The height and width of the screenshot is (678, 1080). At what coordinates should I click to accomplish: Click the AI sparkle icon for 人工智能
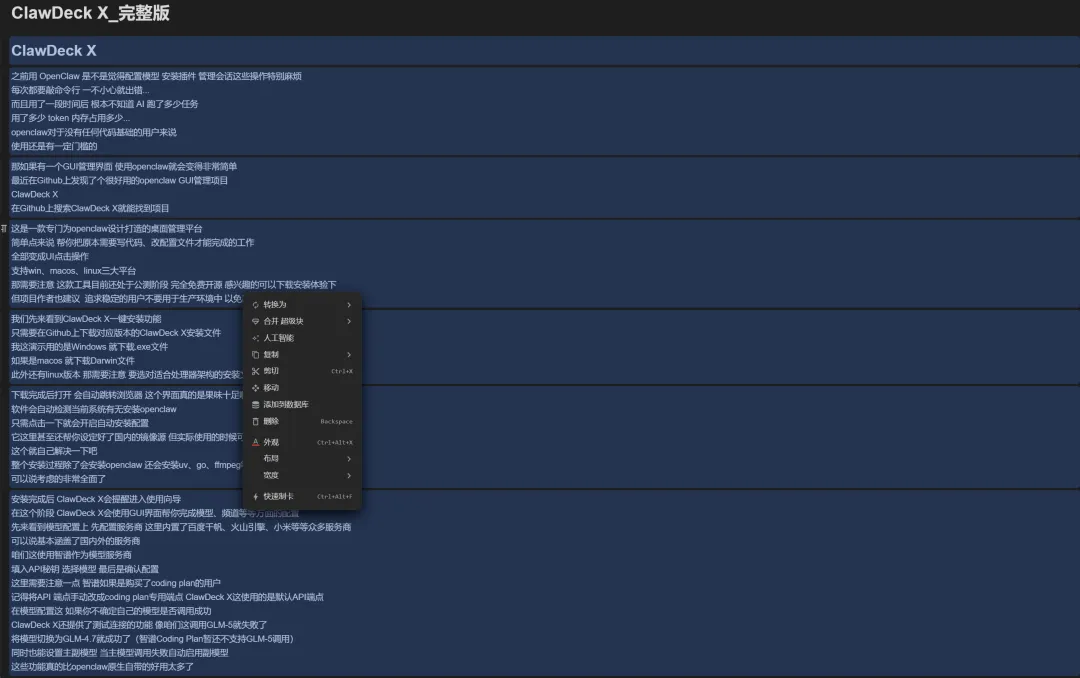click(x=256, y=338)
